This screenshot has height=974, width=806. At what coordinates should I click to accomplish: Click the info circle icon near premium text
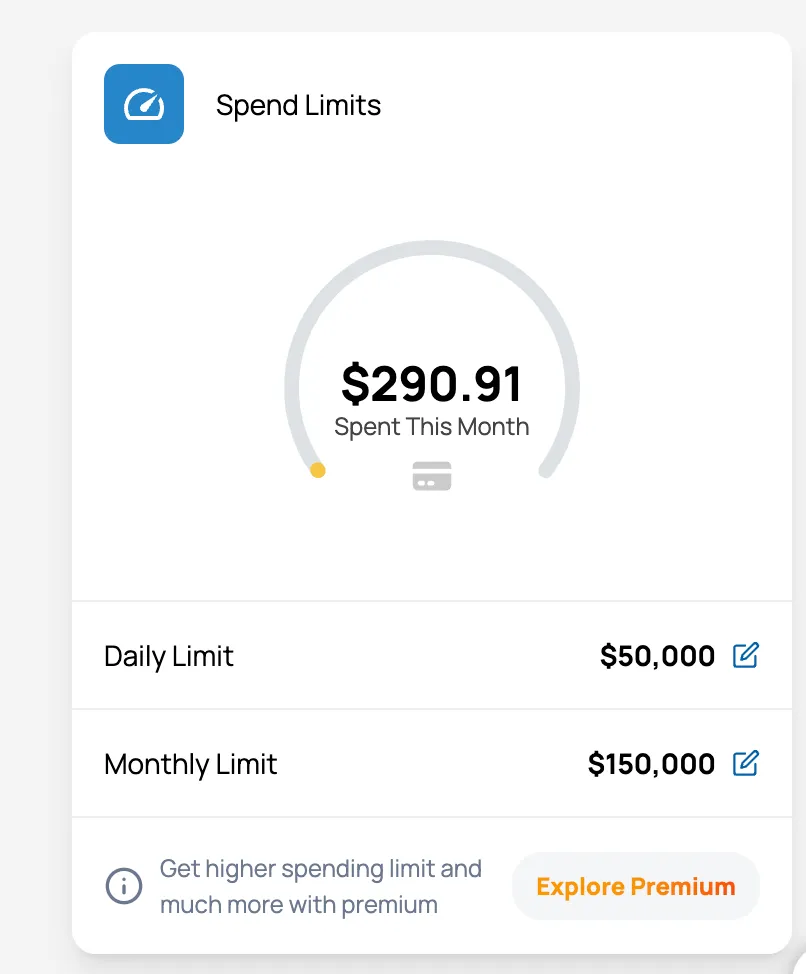pyautogui.click(x=123, y=886)
